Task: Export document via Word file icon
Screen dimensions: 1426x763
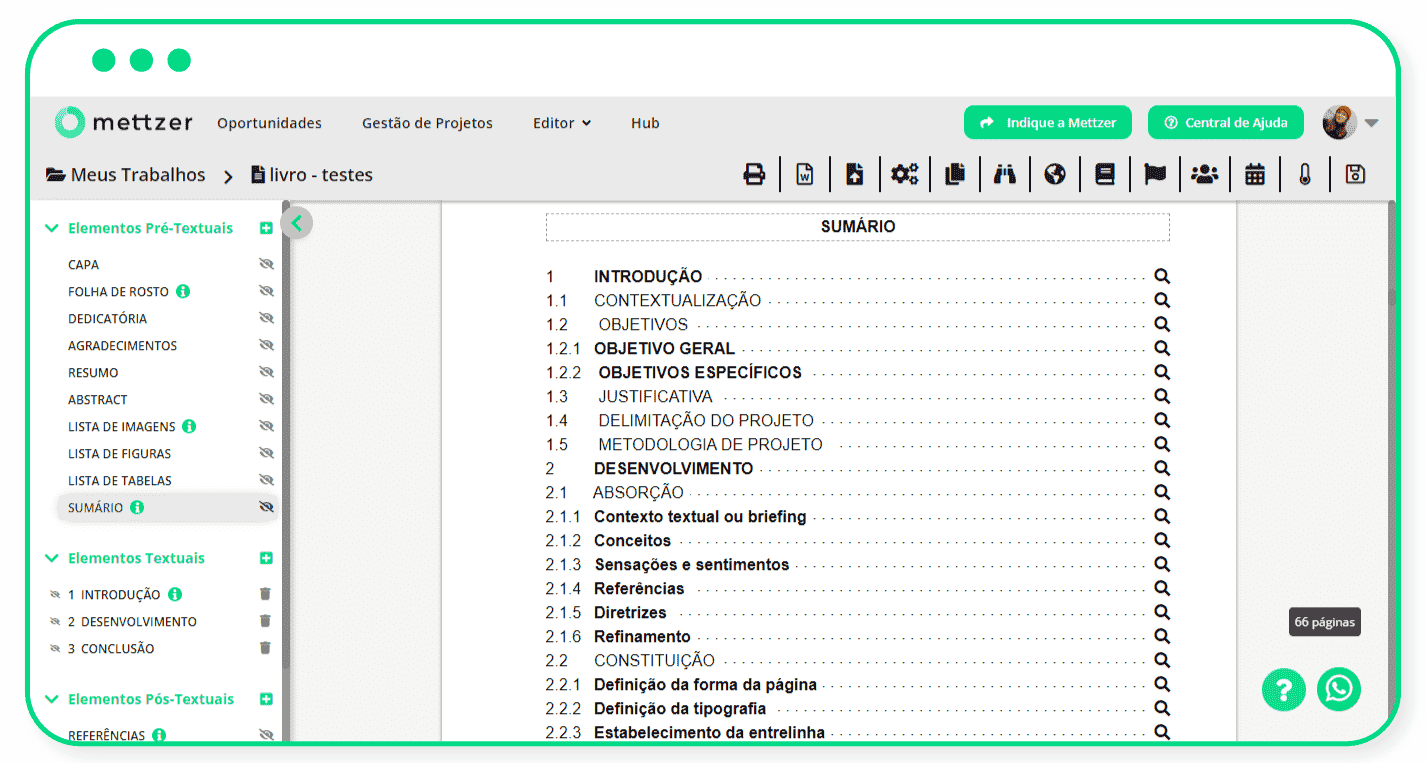Action: pyautogui.click(x=805, y=175)
